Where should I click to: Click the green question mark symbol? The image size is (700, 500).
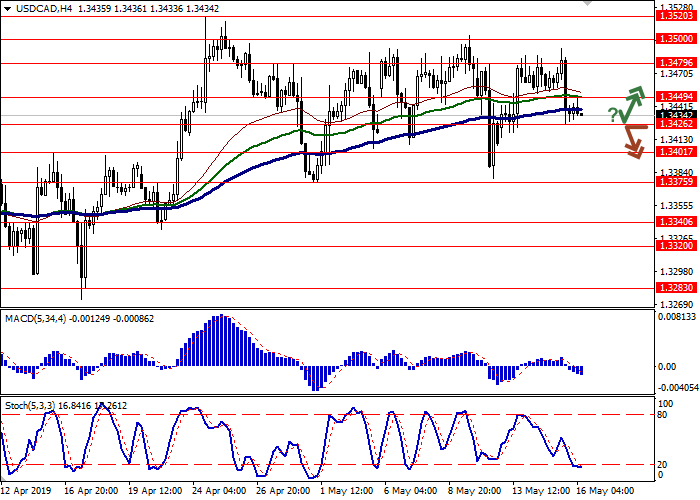pos(612,115)
